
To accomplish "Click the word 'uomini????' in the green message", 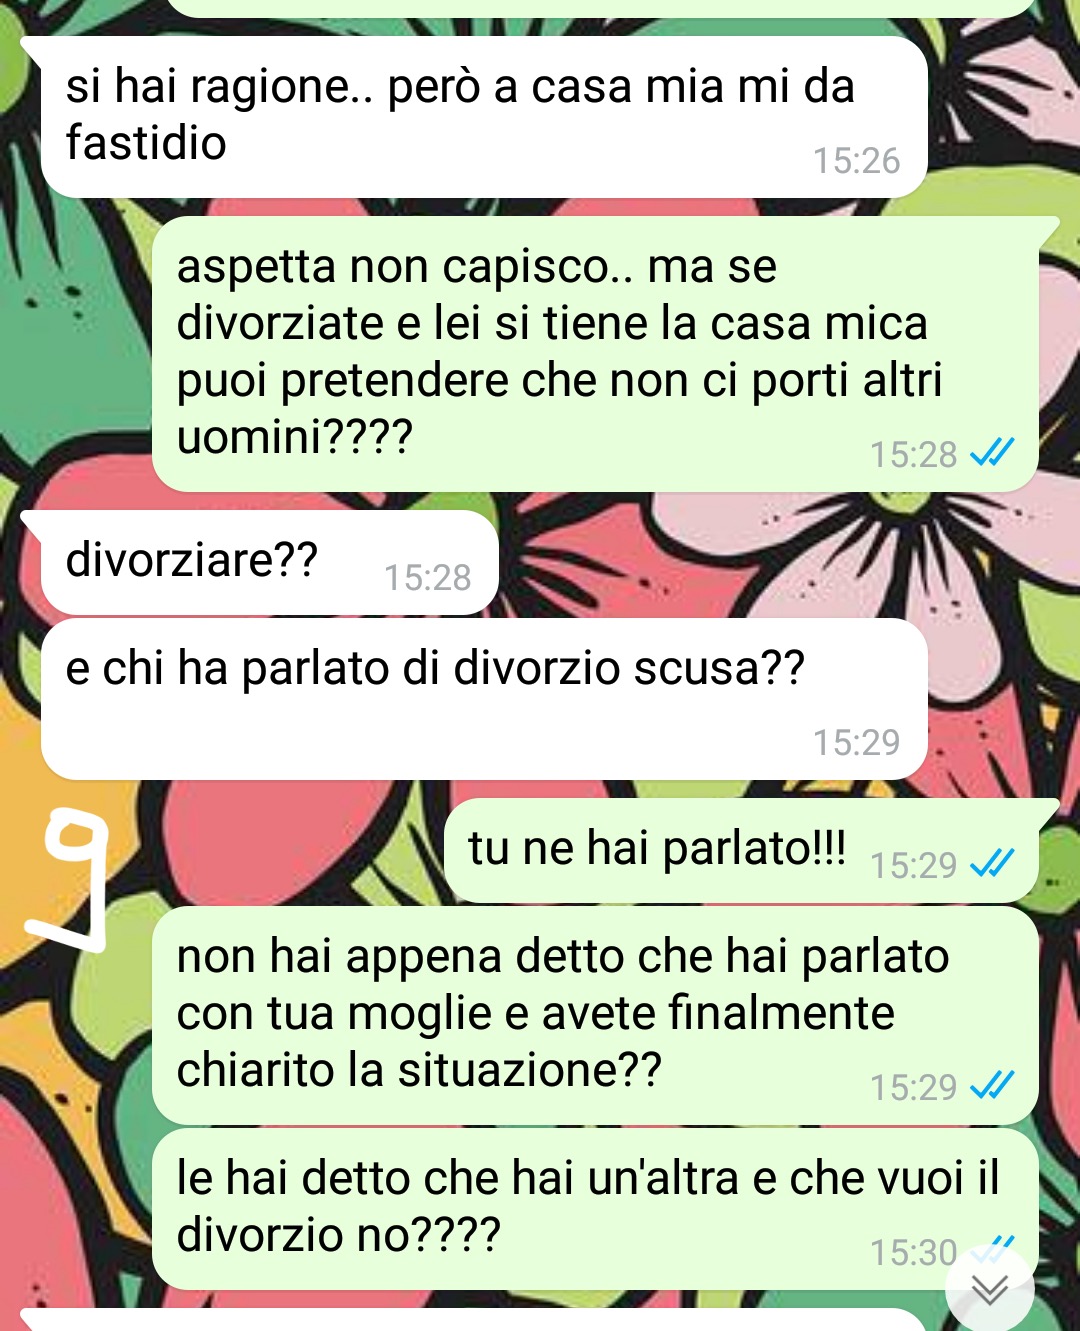I will point(295,437).
